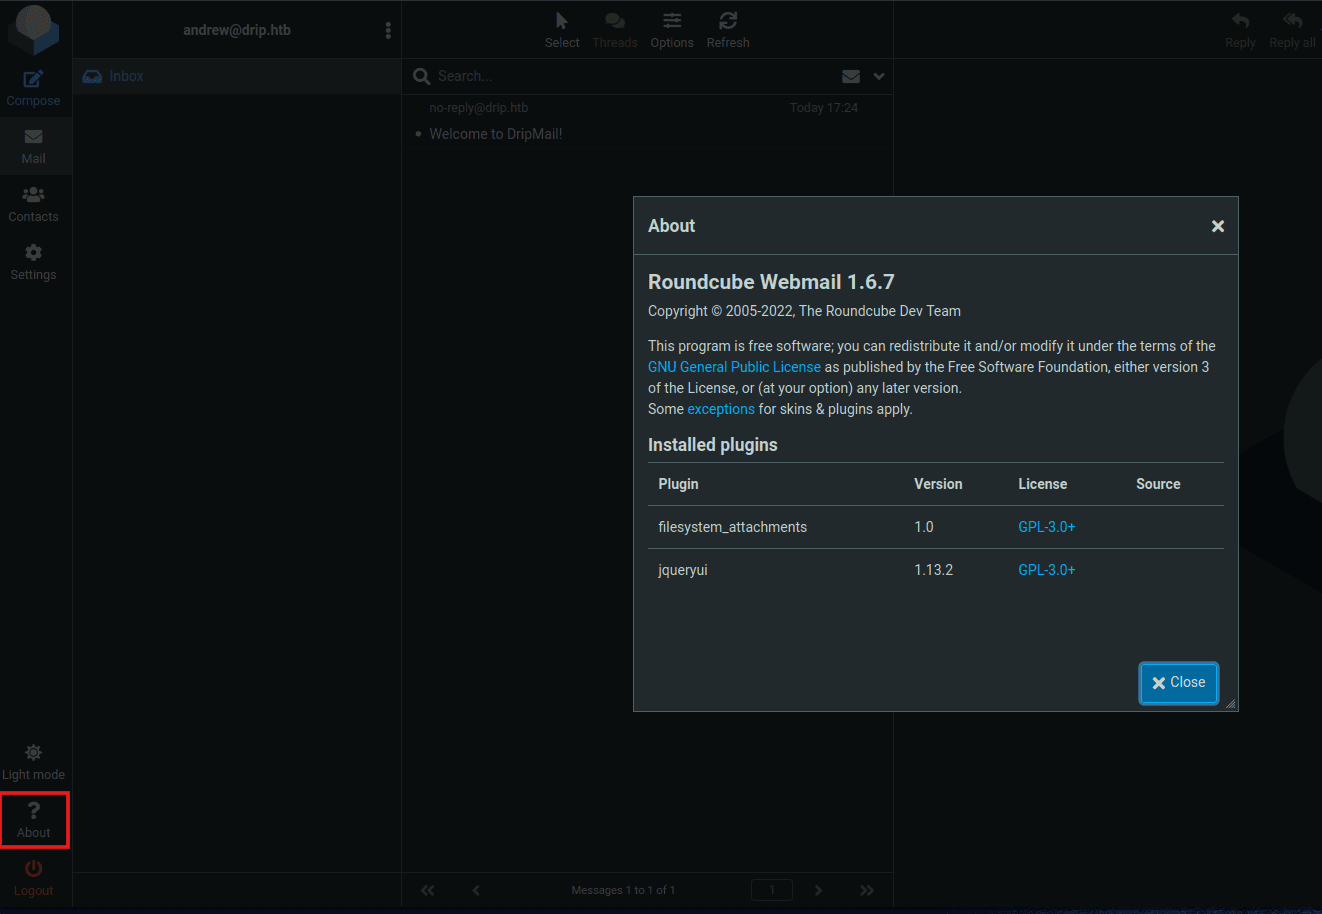Open the Compose message editor
1322x914 pixels.
coord(33,88)
